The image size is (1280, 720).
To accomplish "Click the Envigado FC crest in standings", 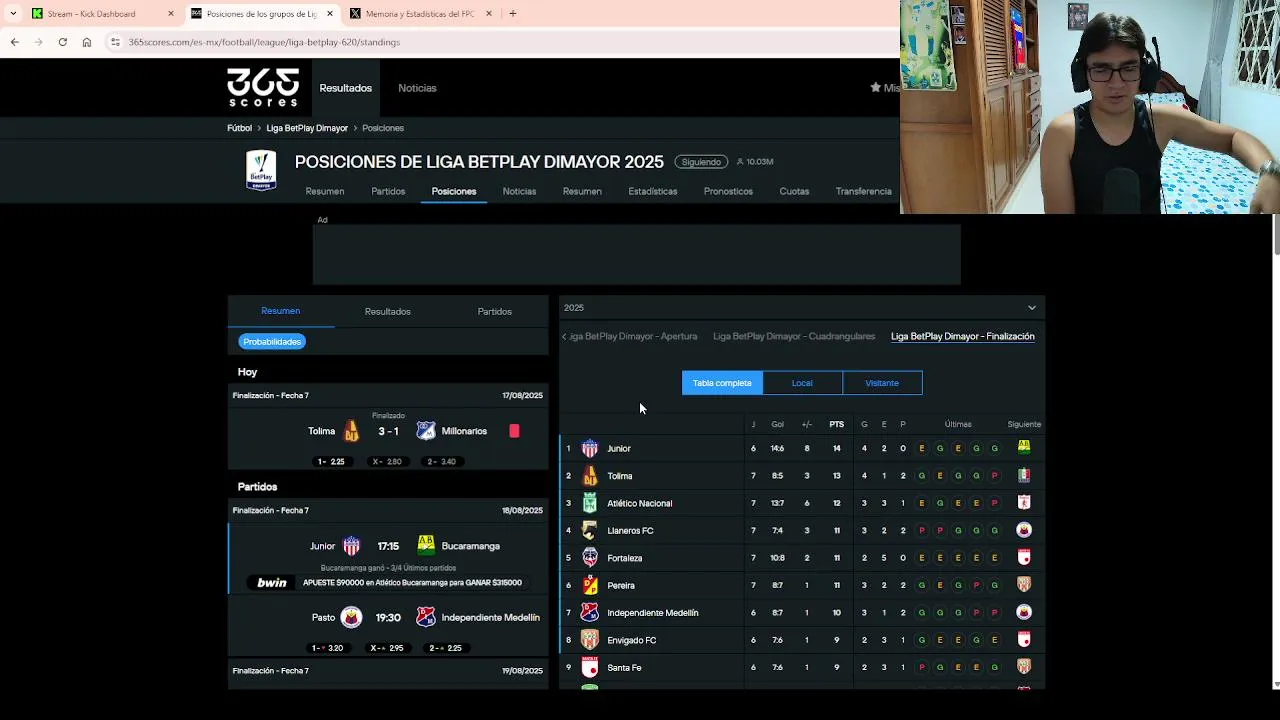I will (590, 640).
